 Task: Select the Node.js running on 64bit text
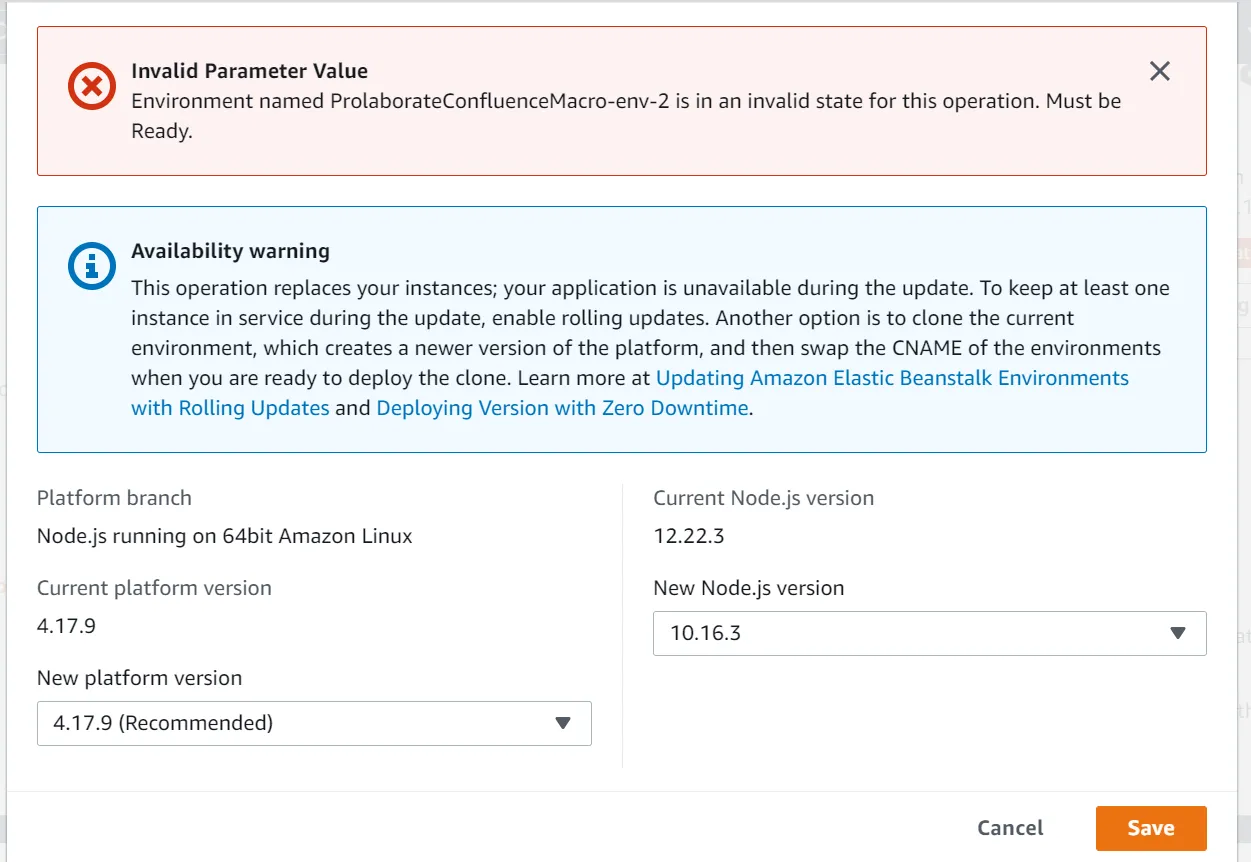224,536
